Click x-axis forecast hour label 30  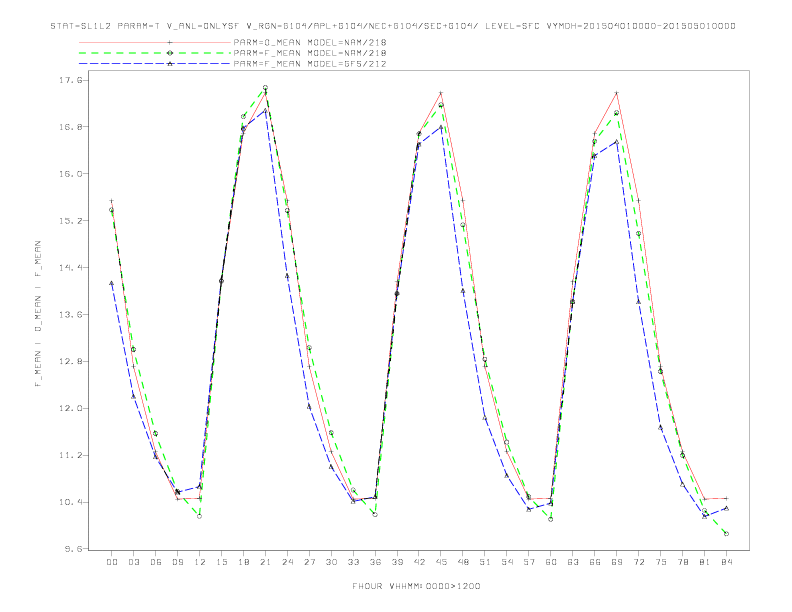(x=331, y=562)
